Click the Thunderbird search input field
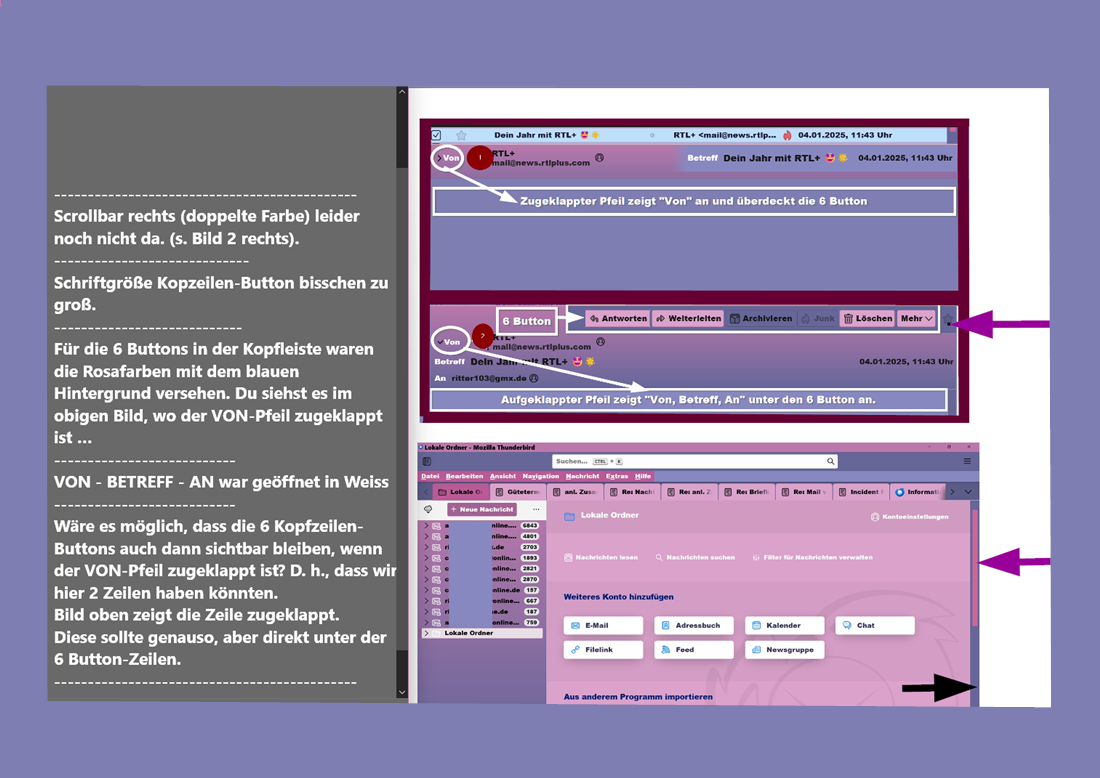Viewport: 1100px width, 778px height. (x=695, y=462)
